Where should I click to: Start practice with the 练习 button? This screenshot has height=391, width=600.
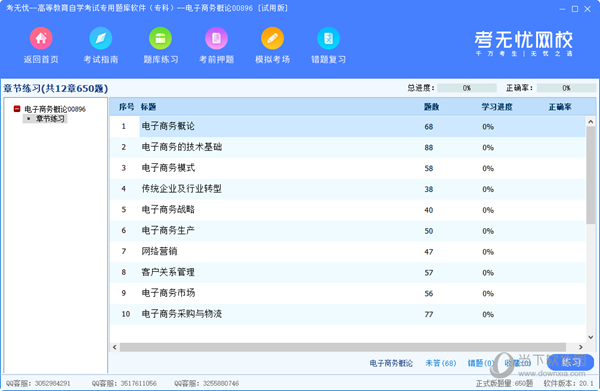(x=571, y=362)
